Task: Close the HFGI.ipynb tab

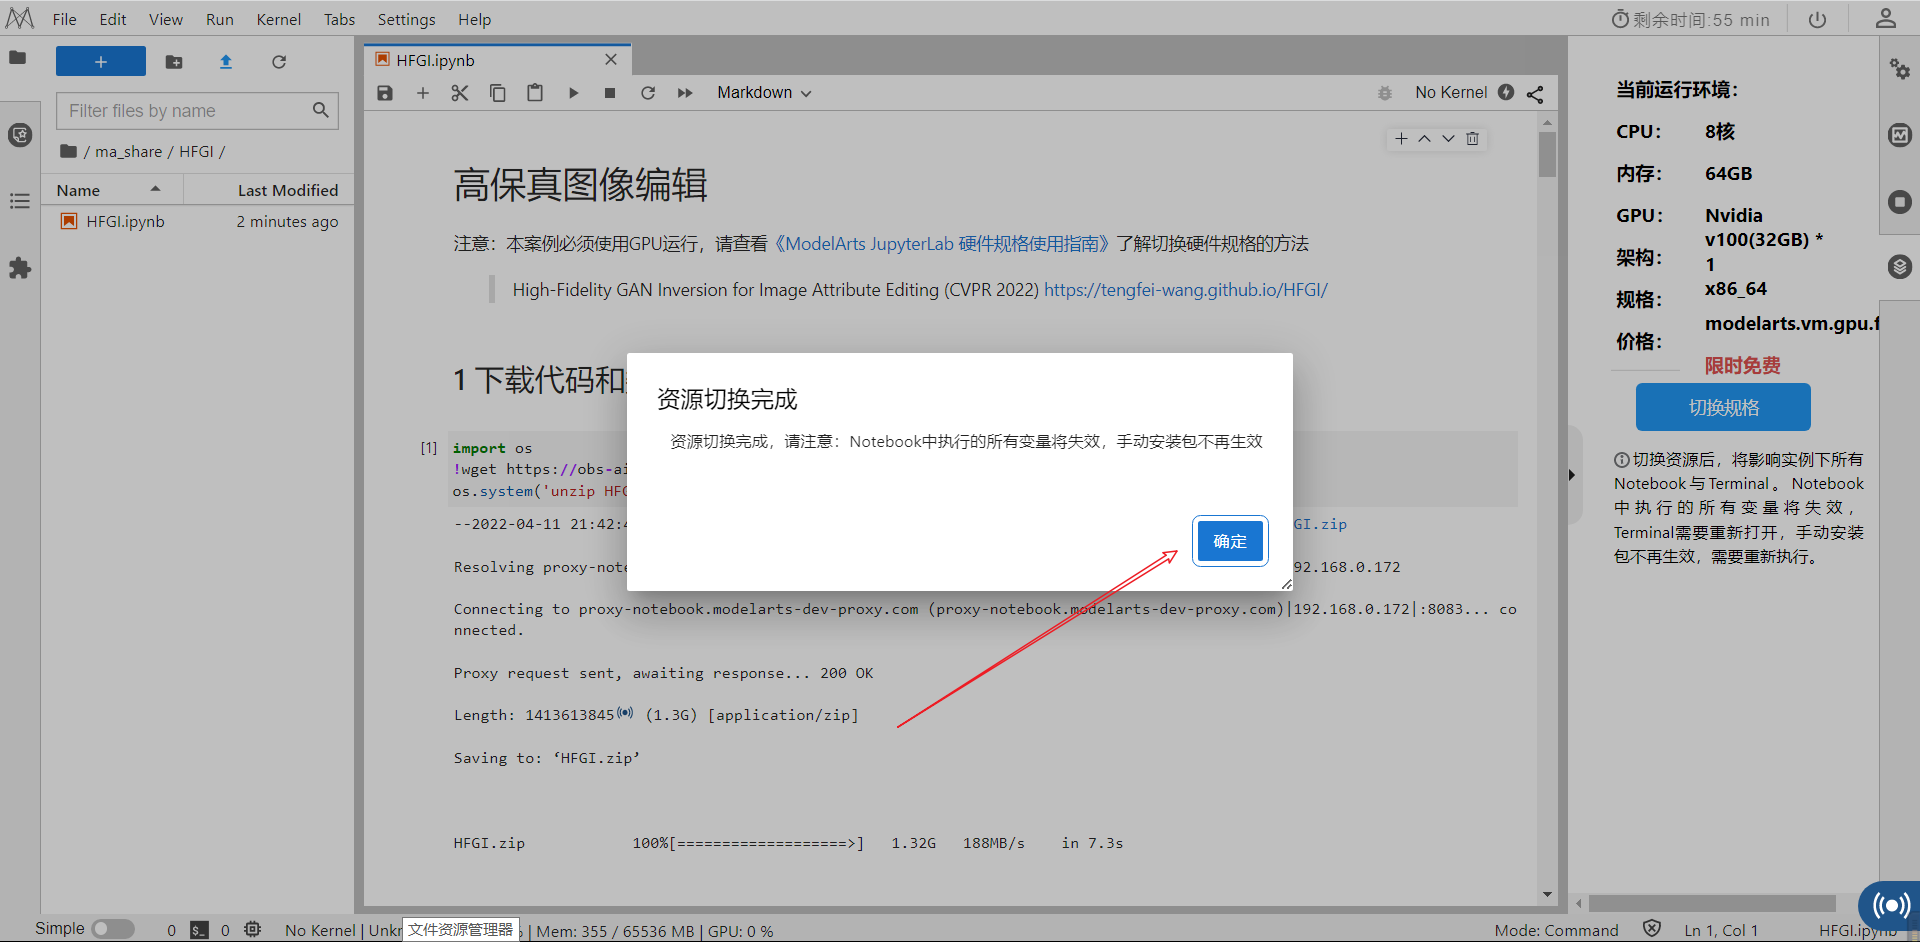Action: pos(611,60)
